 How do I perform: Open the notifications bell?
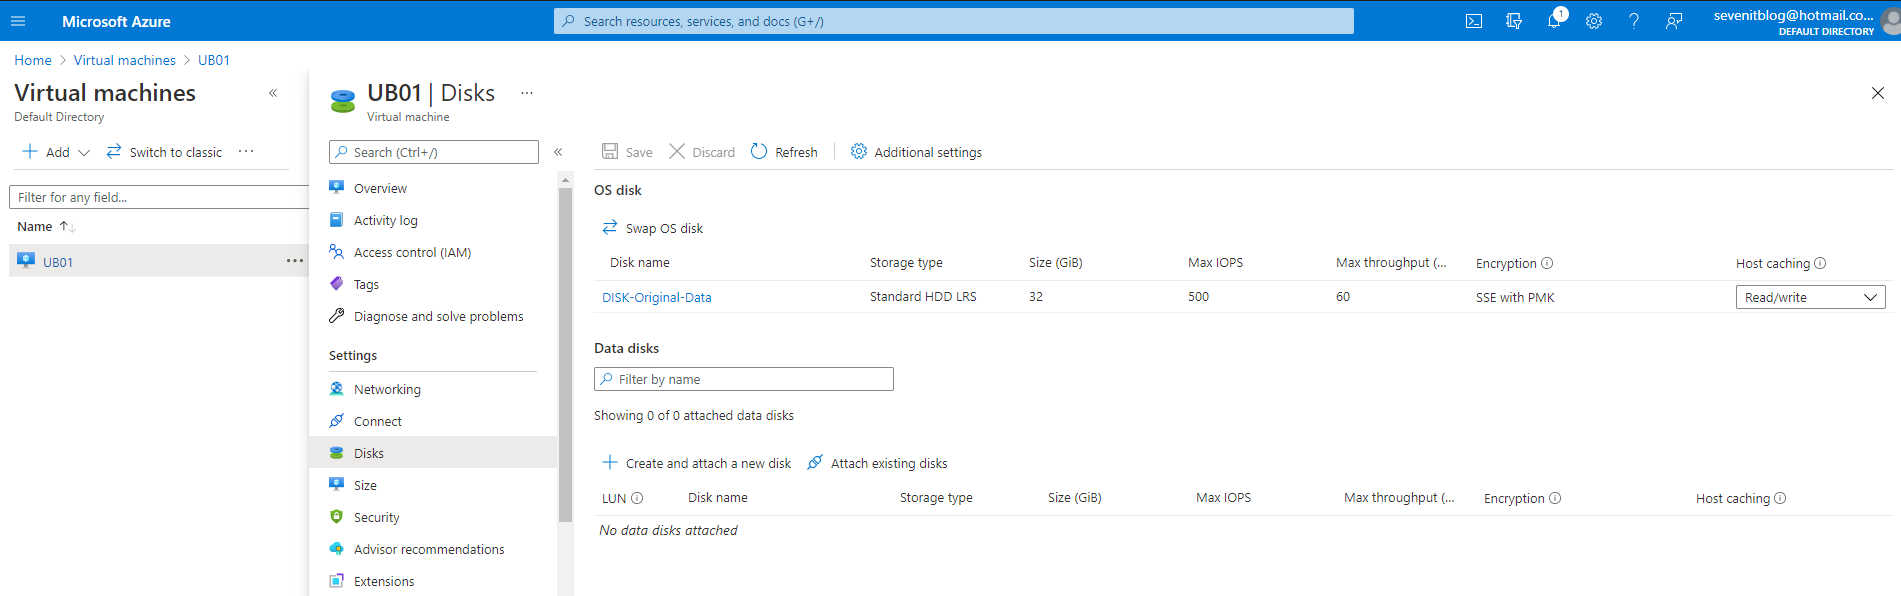(1553, 21)
